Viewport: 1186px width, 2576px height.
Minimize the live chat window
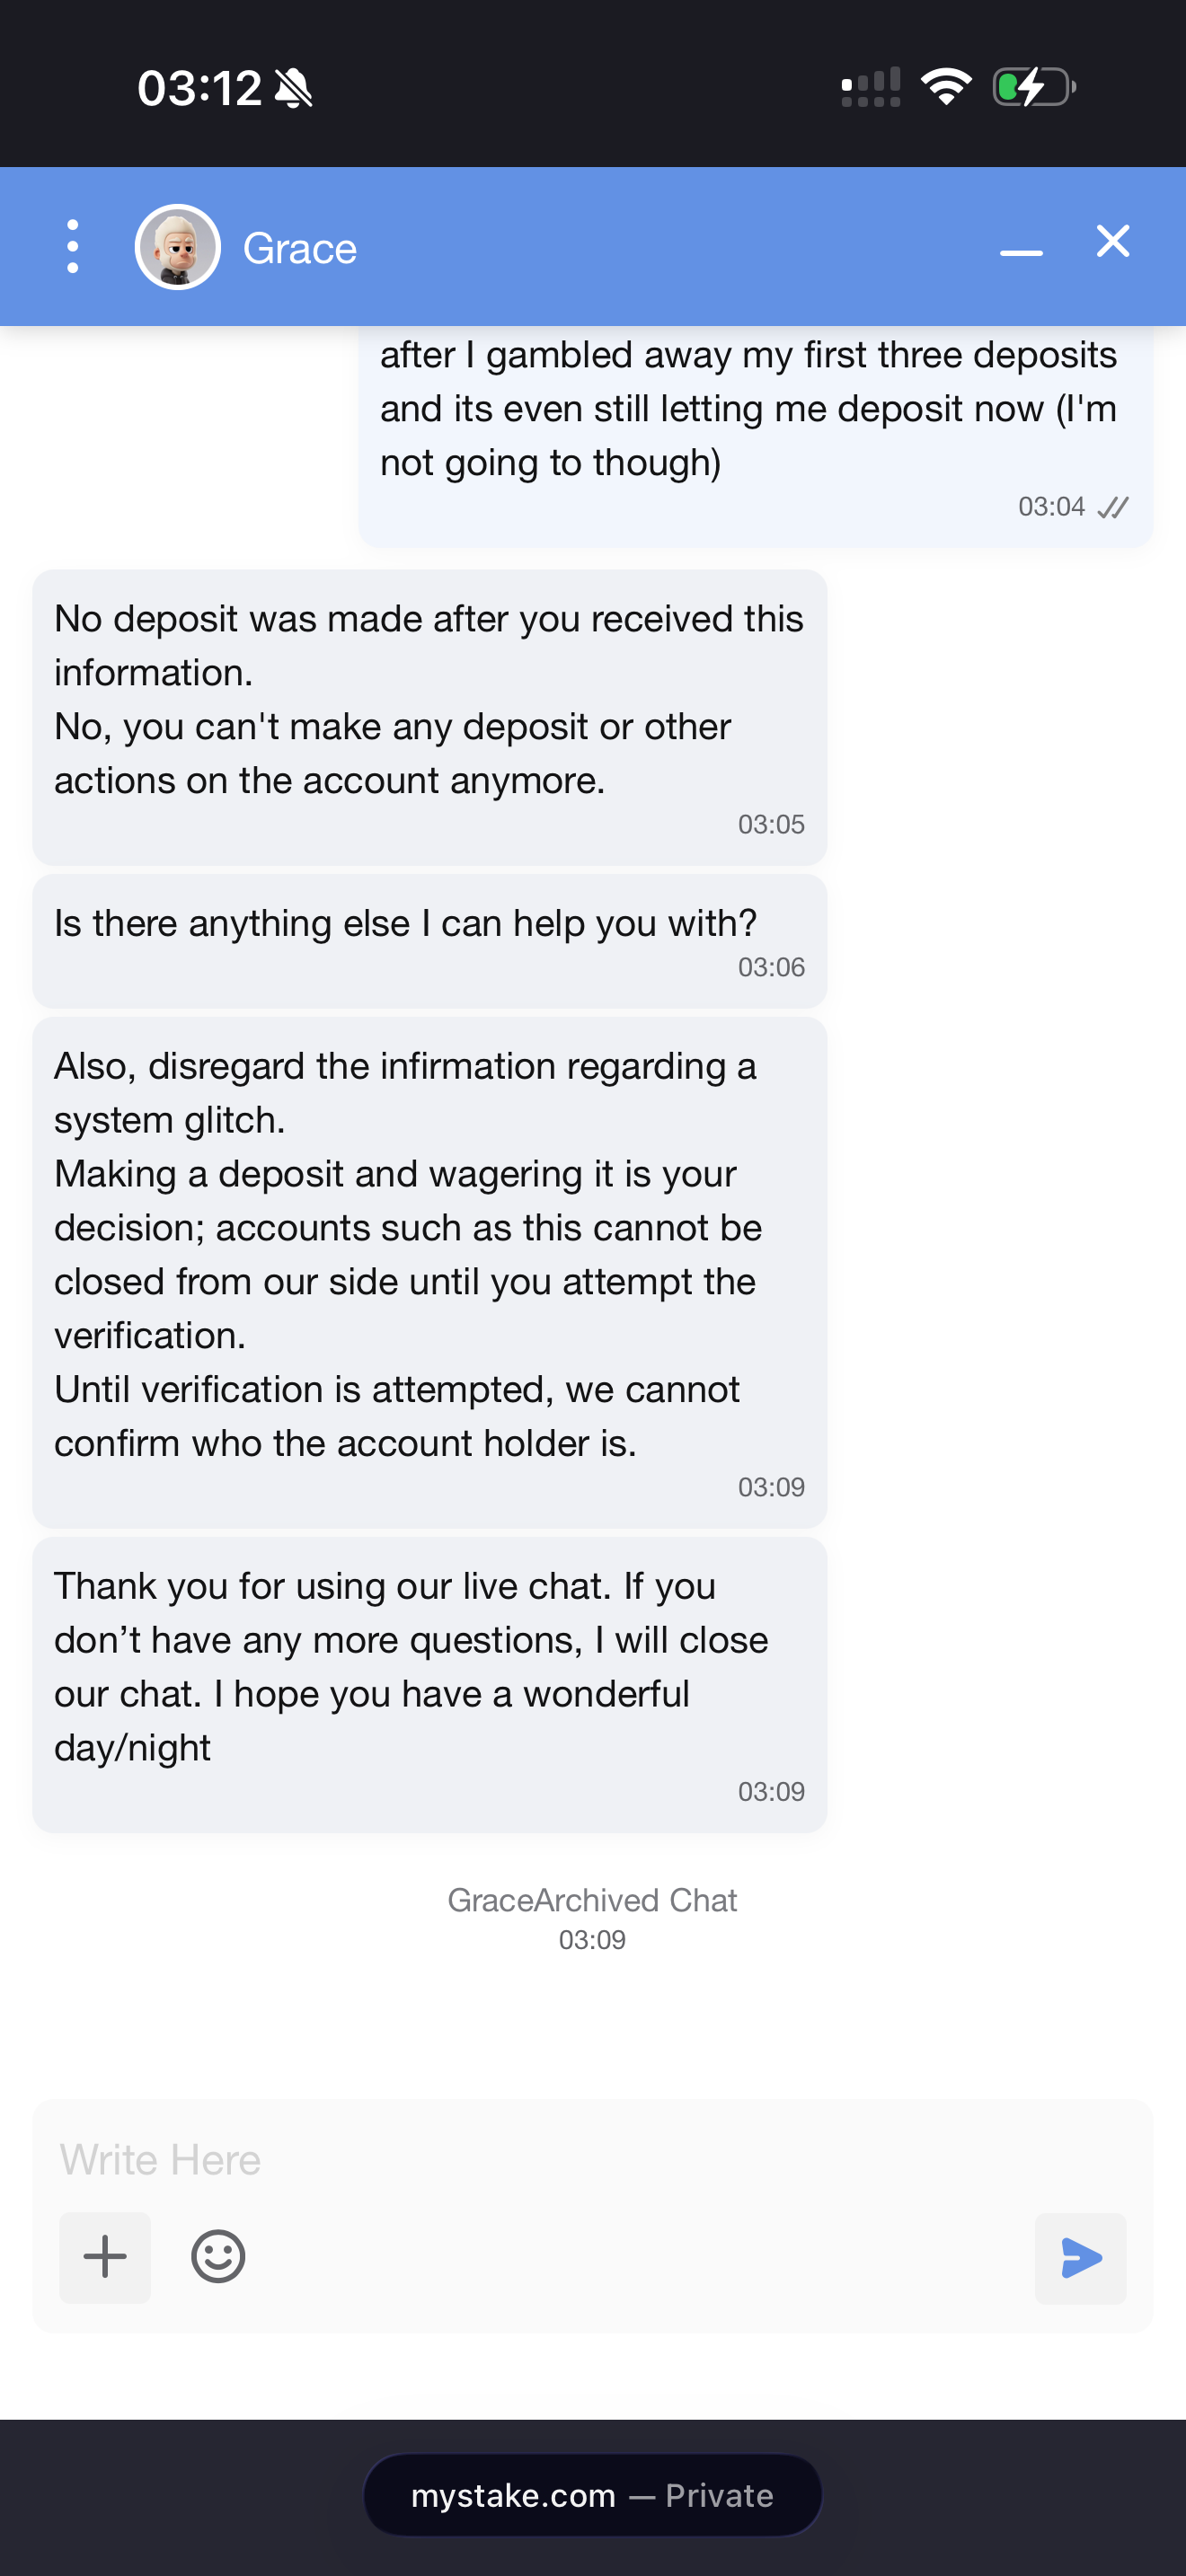click(1021, 252)
